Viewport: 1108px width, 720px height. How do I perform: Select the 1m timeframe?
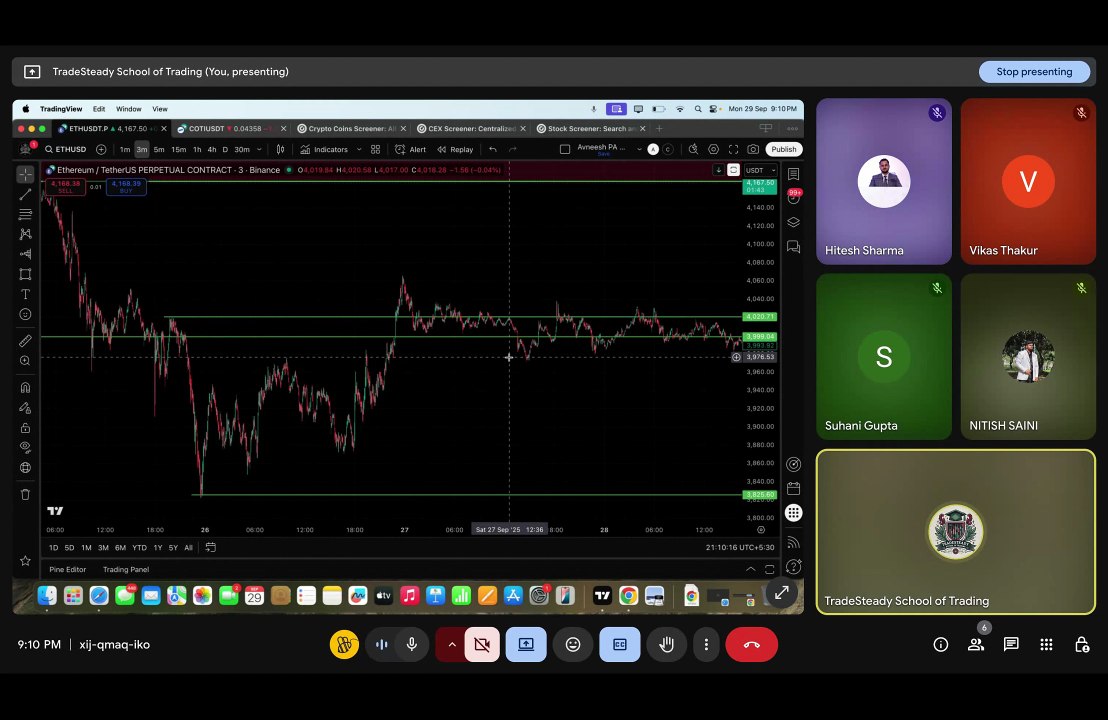coord(125,149)
